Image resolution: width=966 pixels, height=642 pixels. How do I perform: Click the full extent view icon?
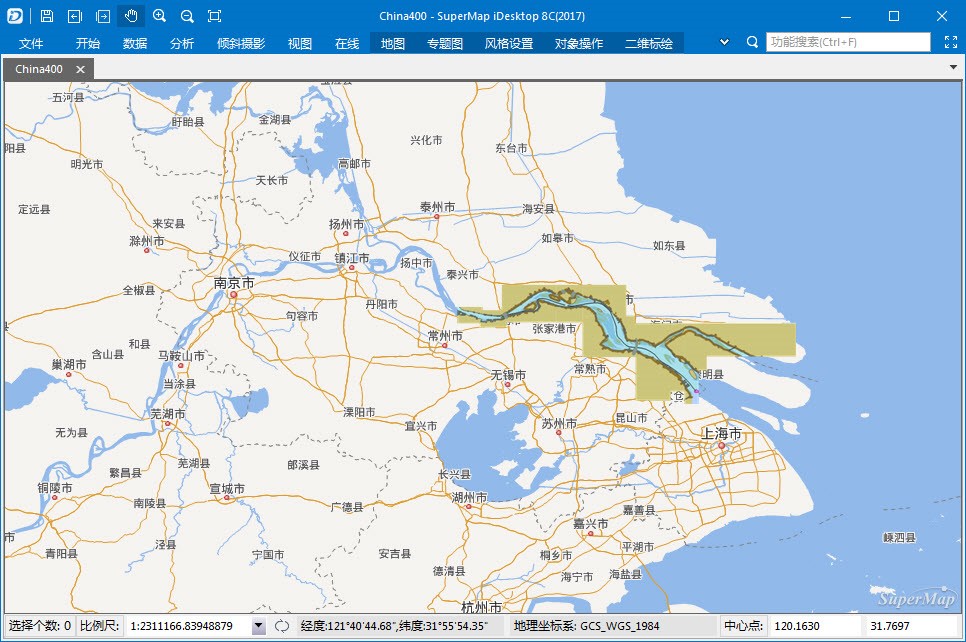point(214,16)
